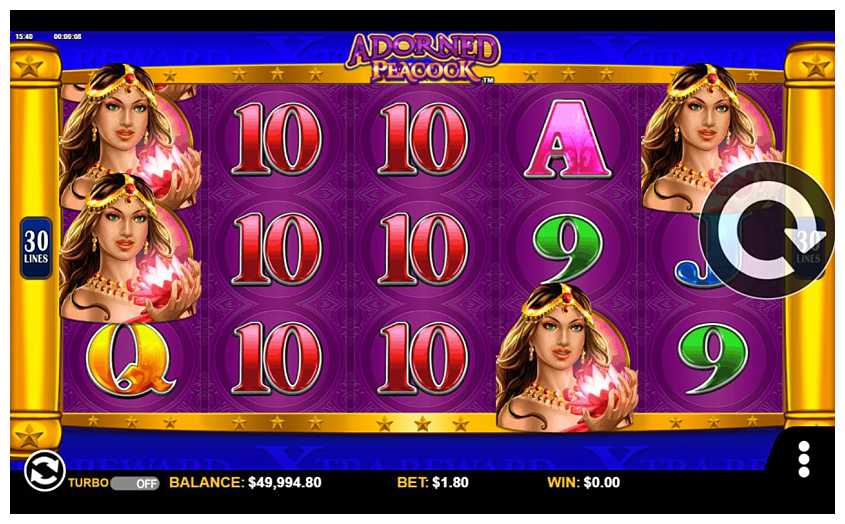Click the Win $0.00 display
The width and height of the screenshot is (845, 524).
(584, 482)
